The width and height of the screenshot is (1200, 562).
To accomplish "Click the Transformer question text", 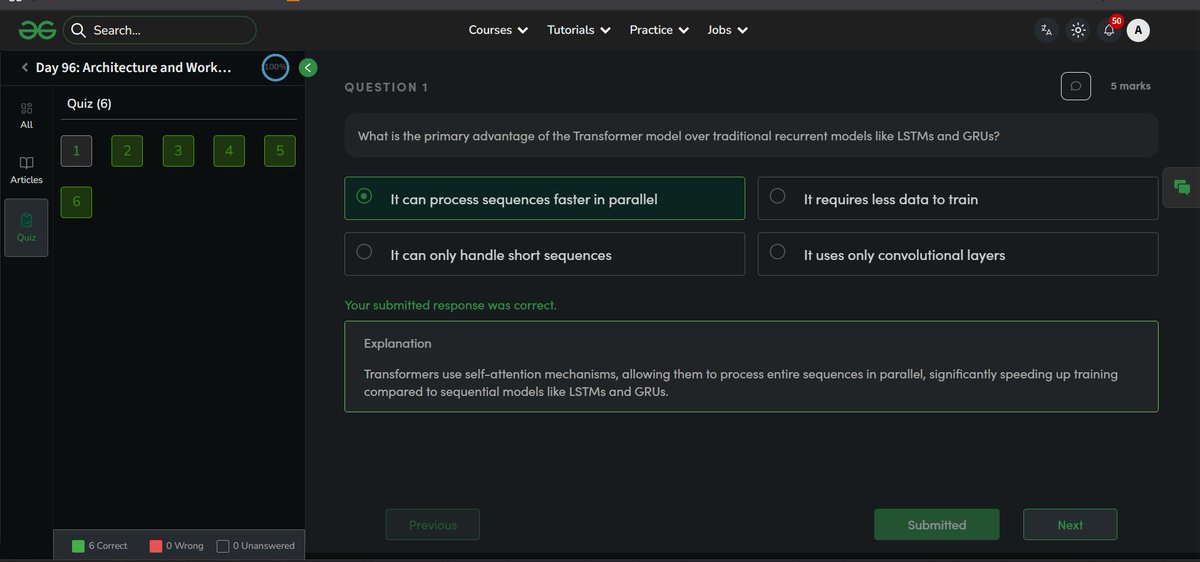I will click(679, 135).
